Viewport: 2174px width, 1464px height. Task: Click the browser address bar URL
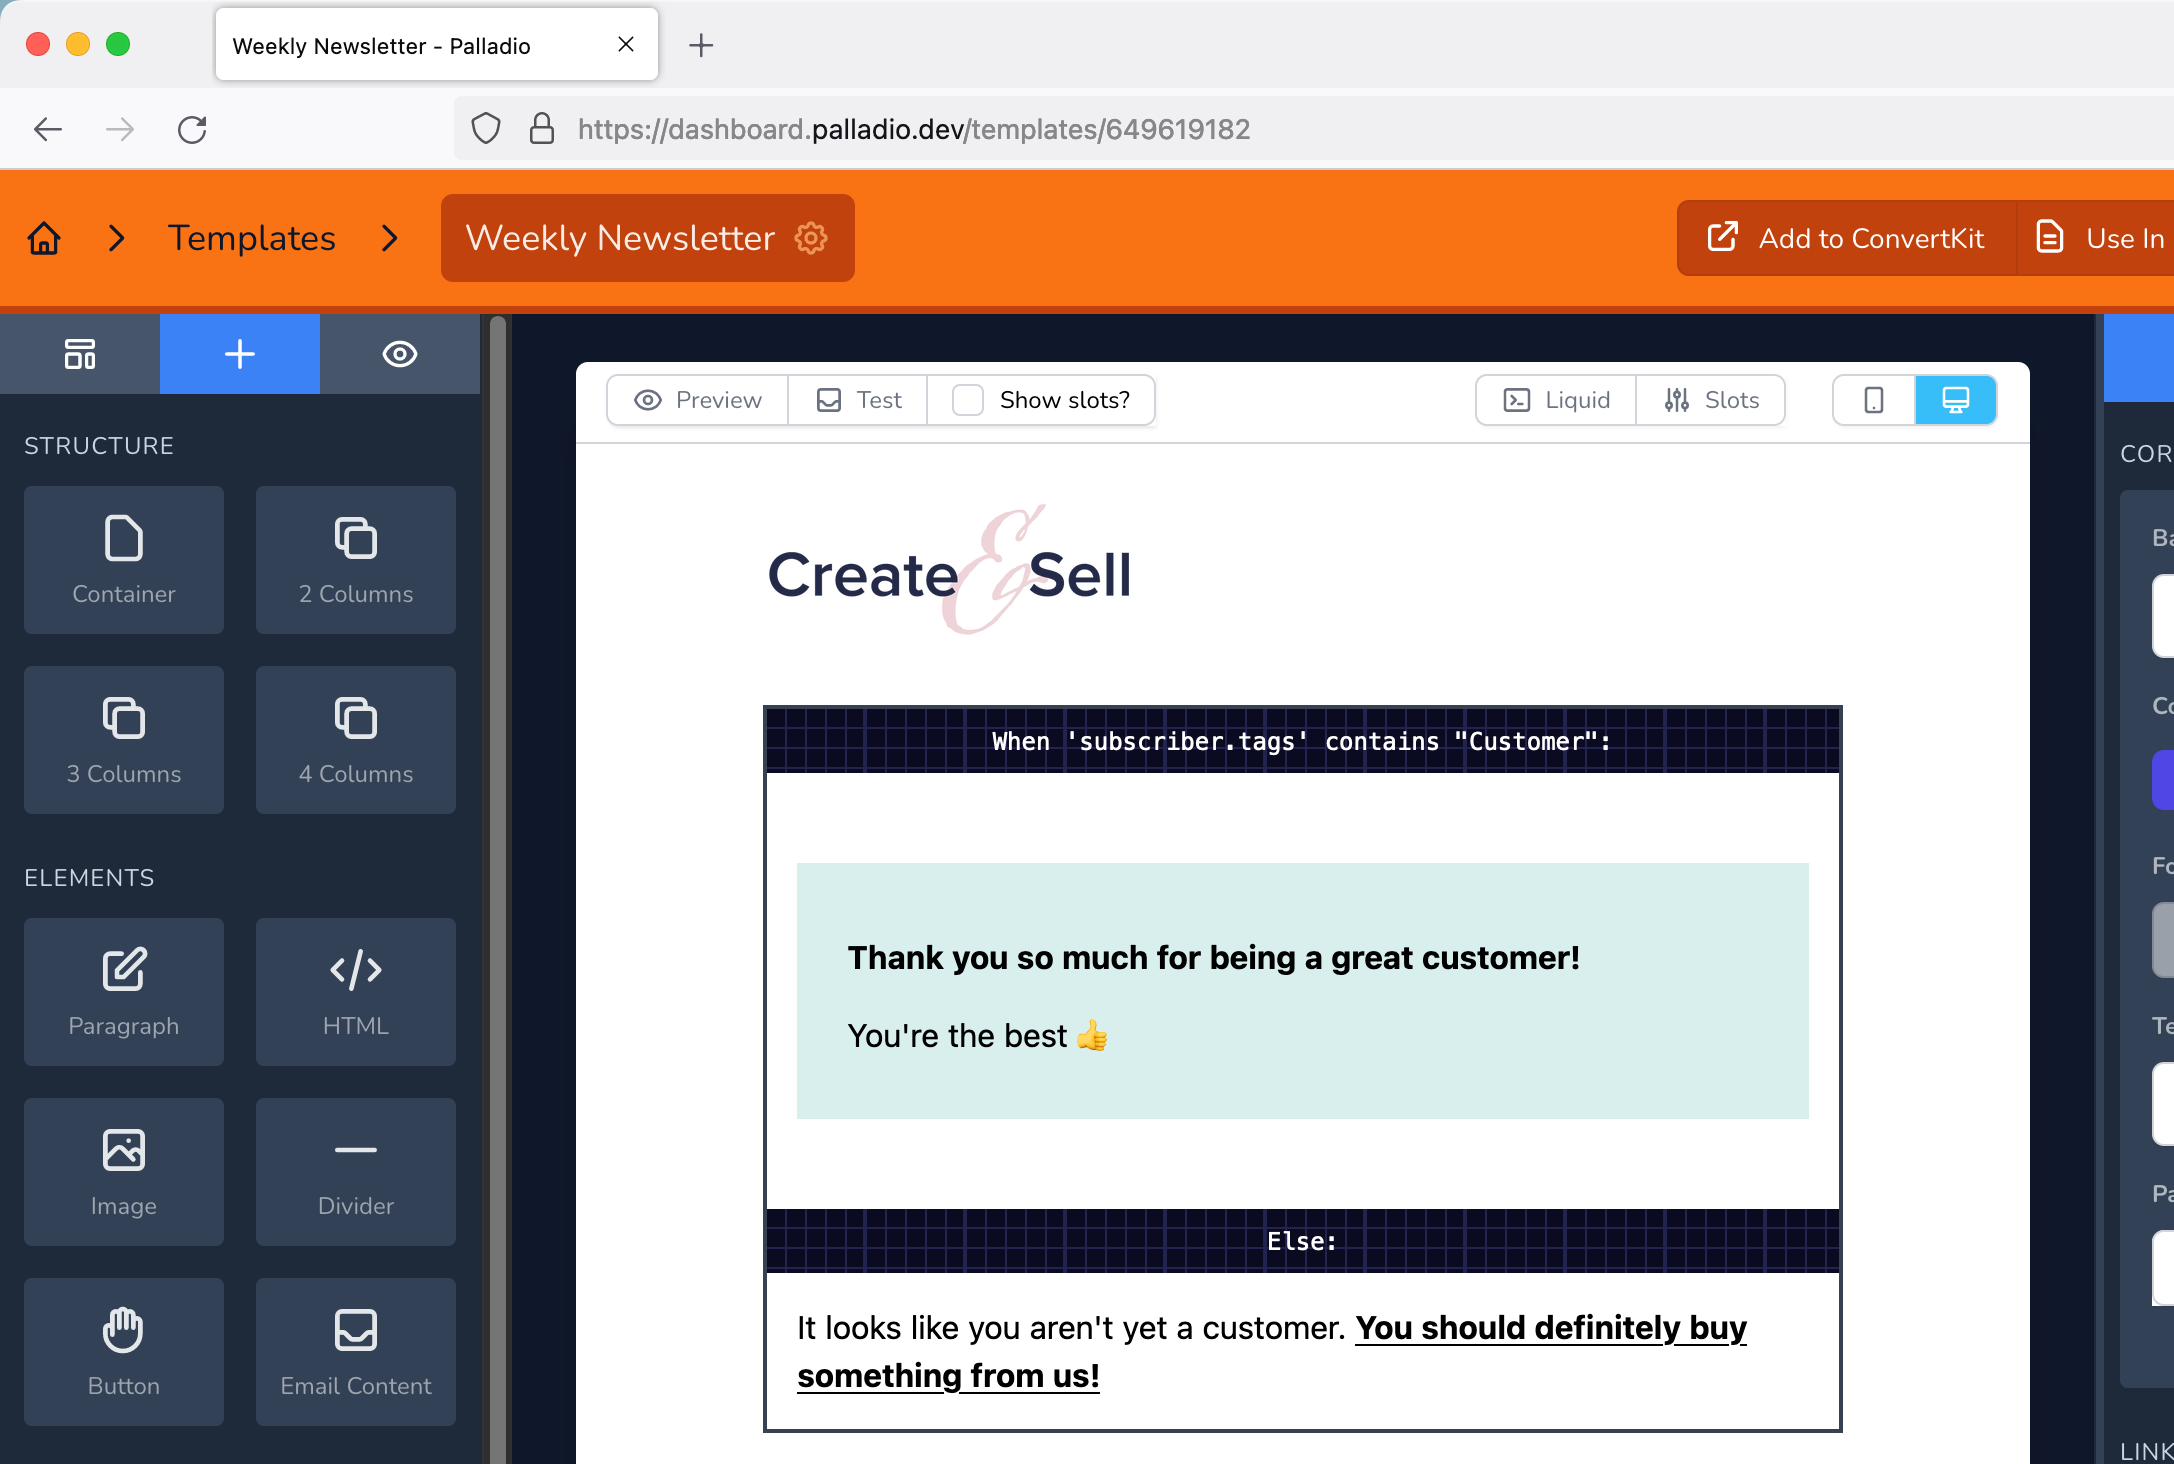click(913, 129)
